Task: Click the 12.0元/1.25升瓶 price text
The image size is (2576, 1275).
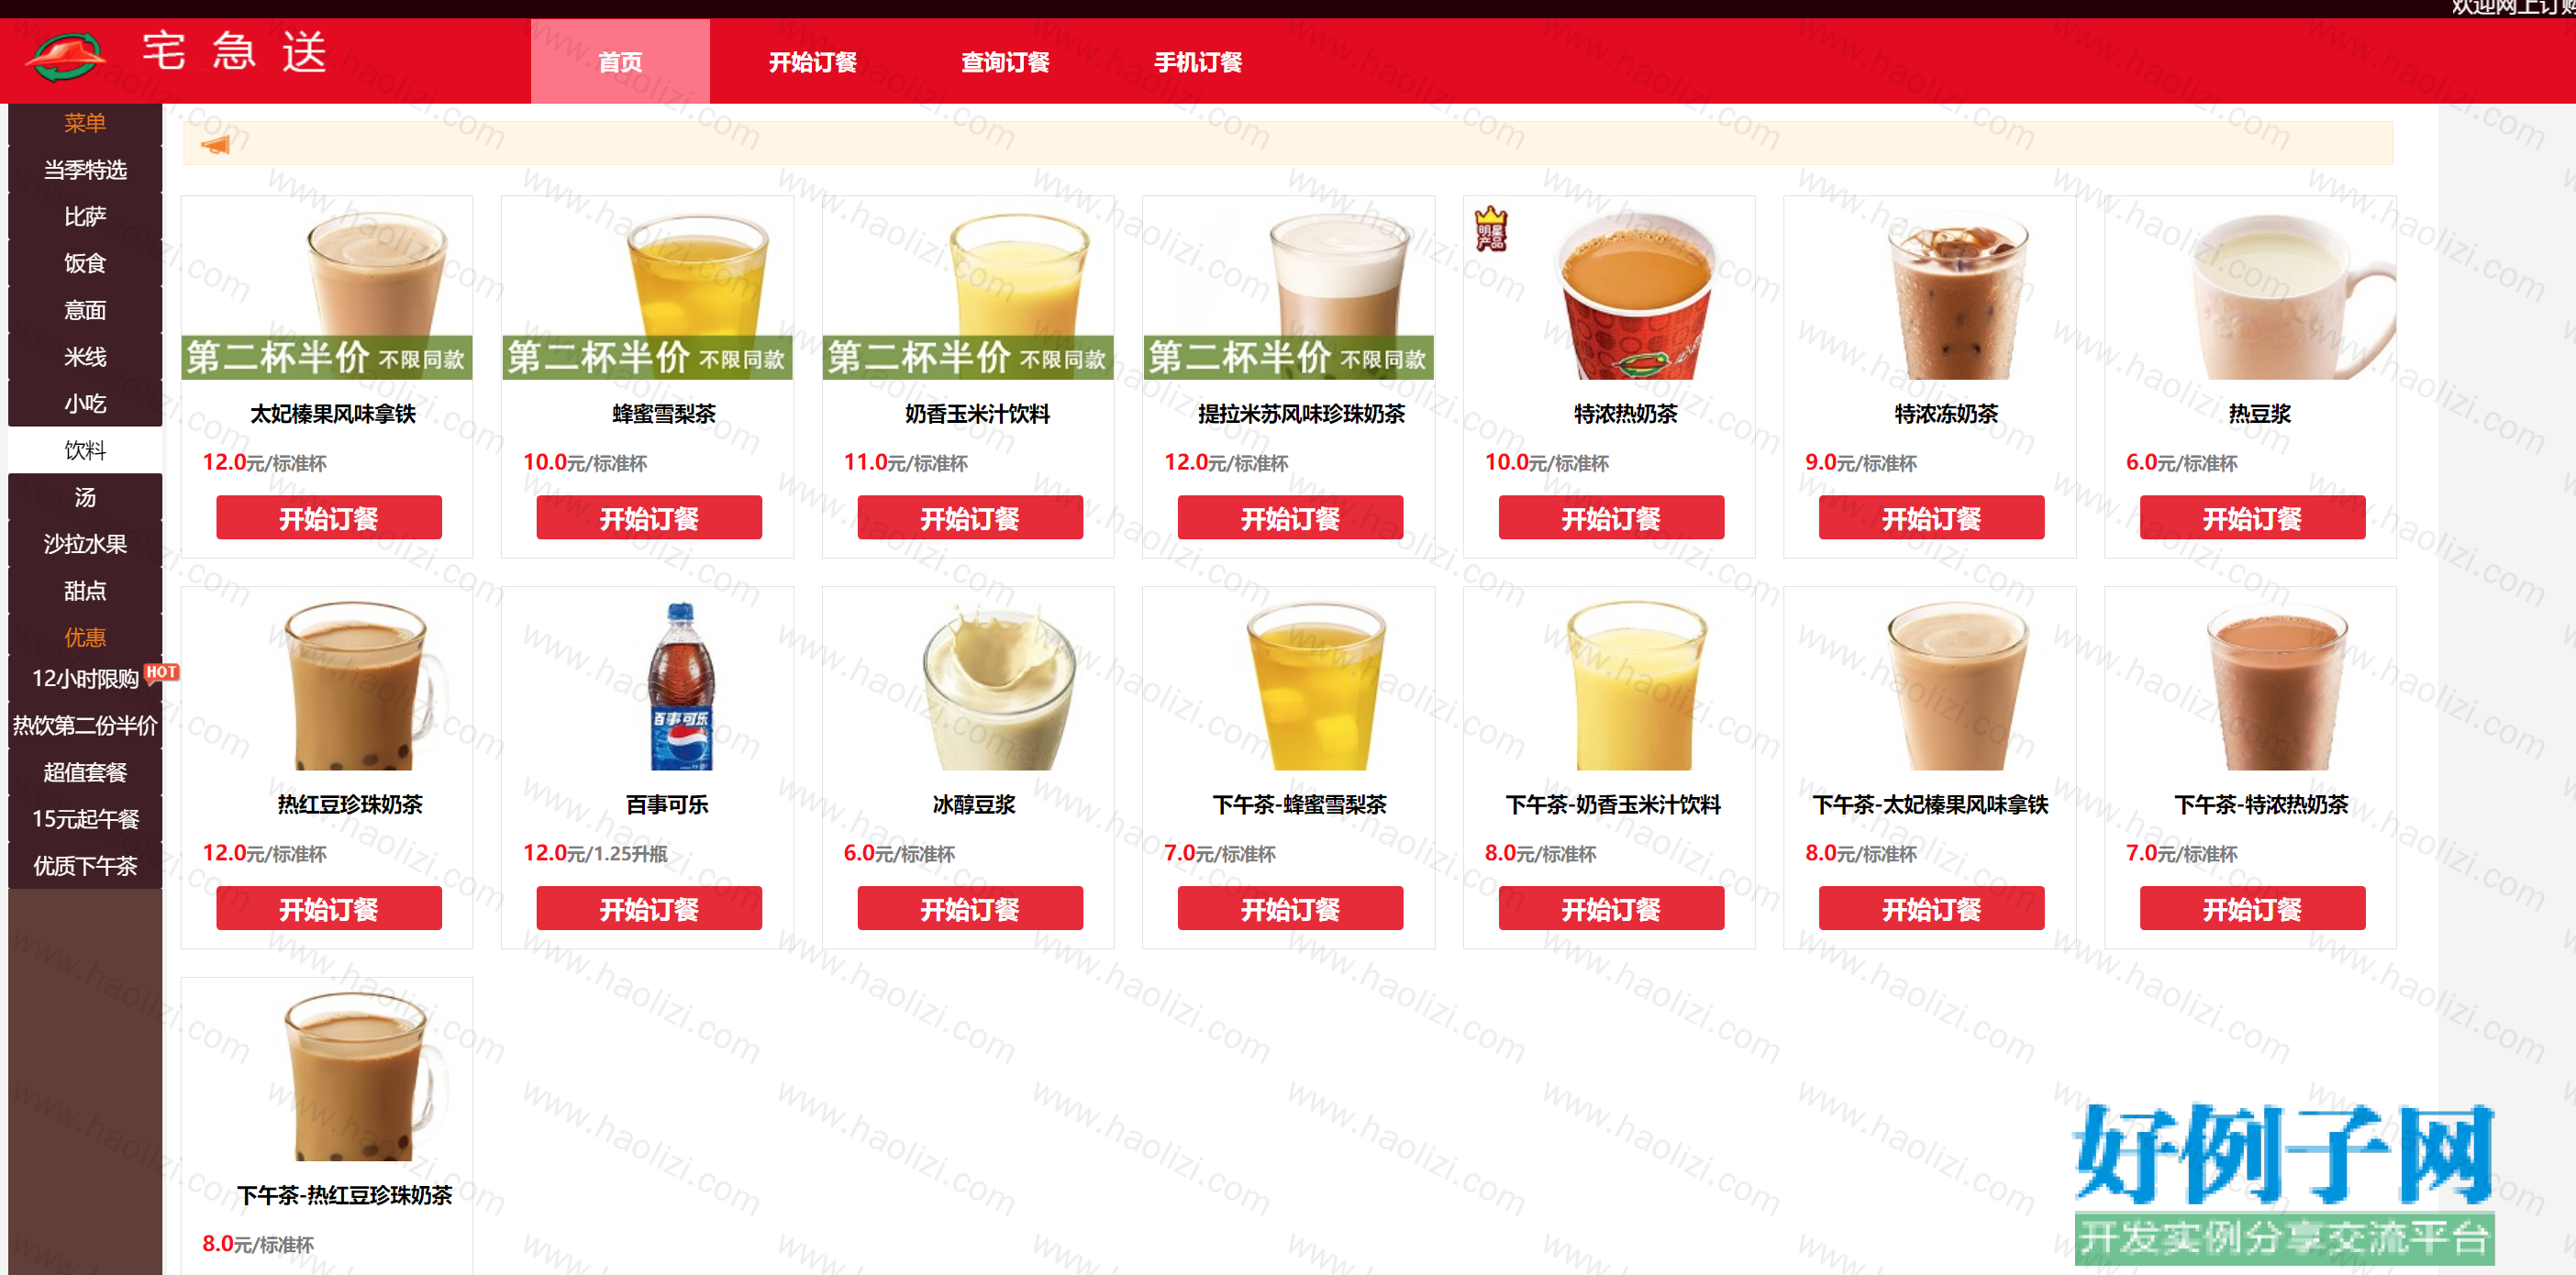Action: [x=595, y=853]
